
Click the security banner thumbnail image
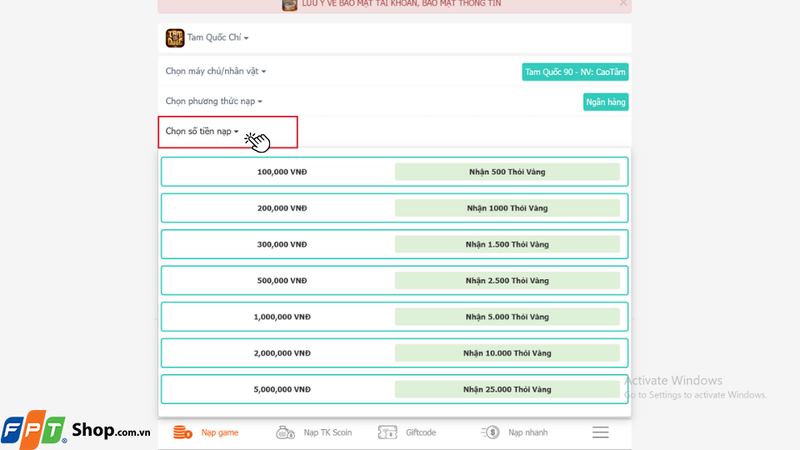(289, 5)
